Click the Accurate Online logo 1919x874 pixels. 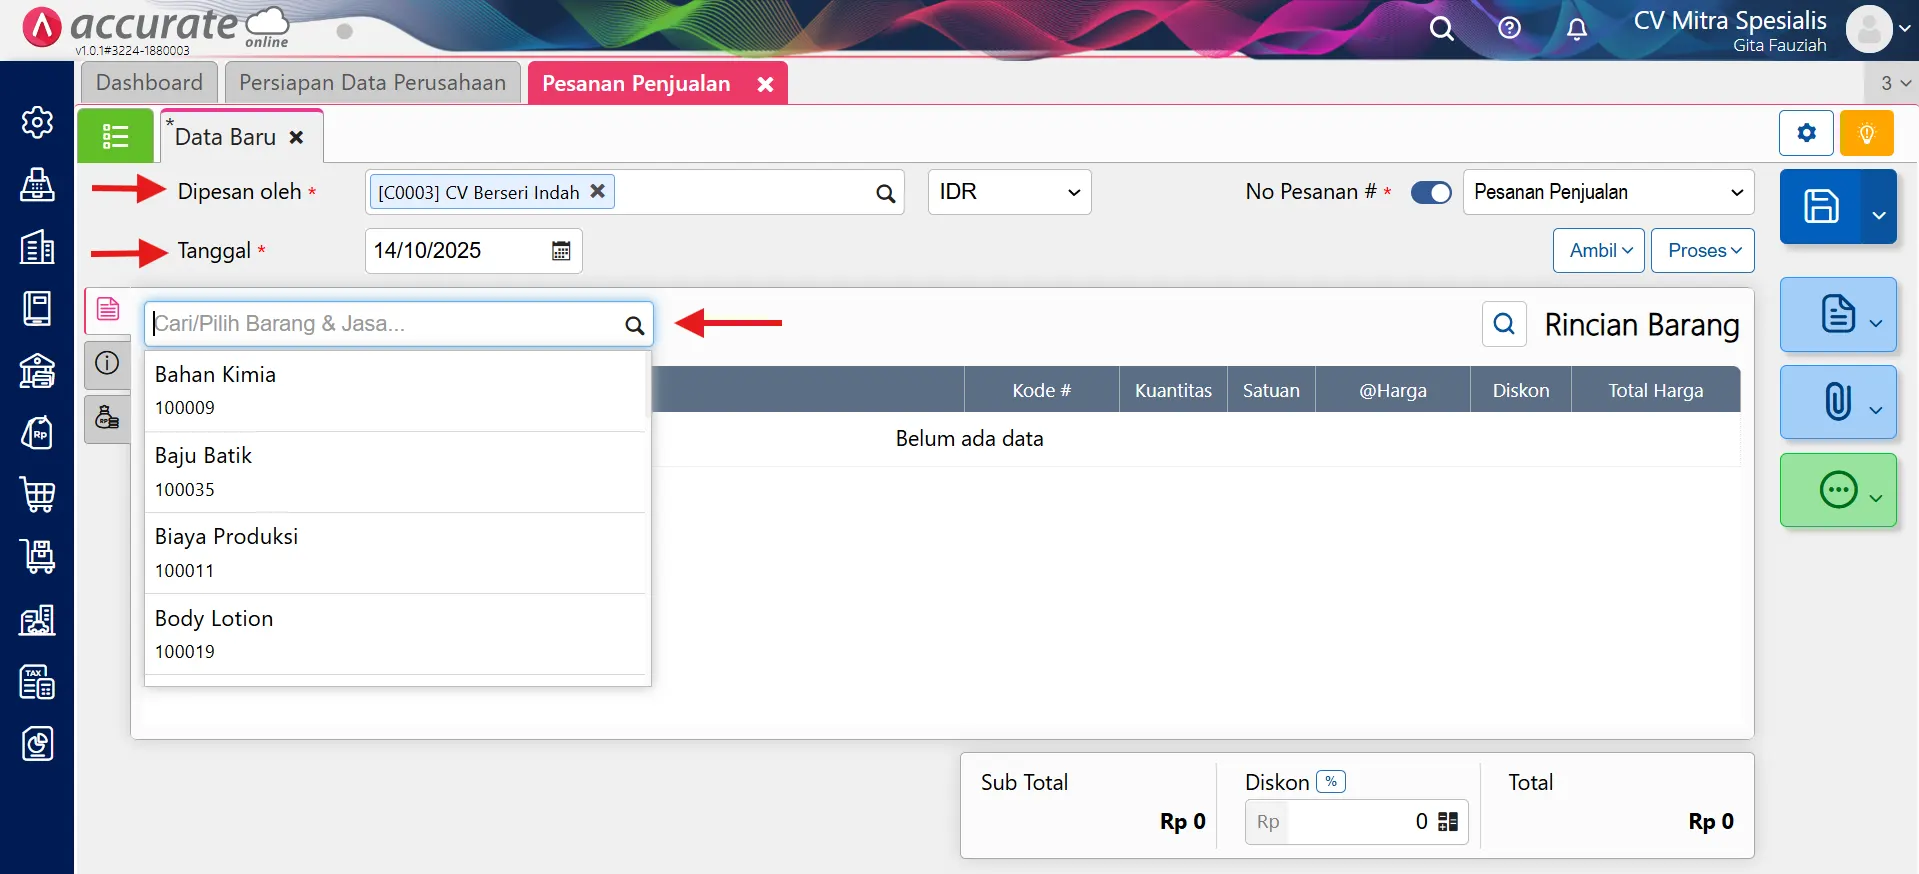156,28
